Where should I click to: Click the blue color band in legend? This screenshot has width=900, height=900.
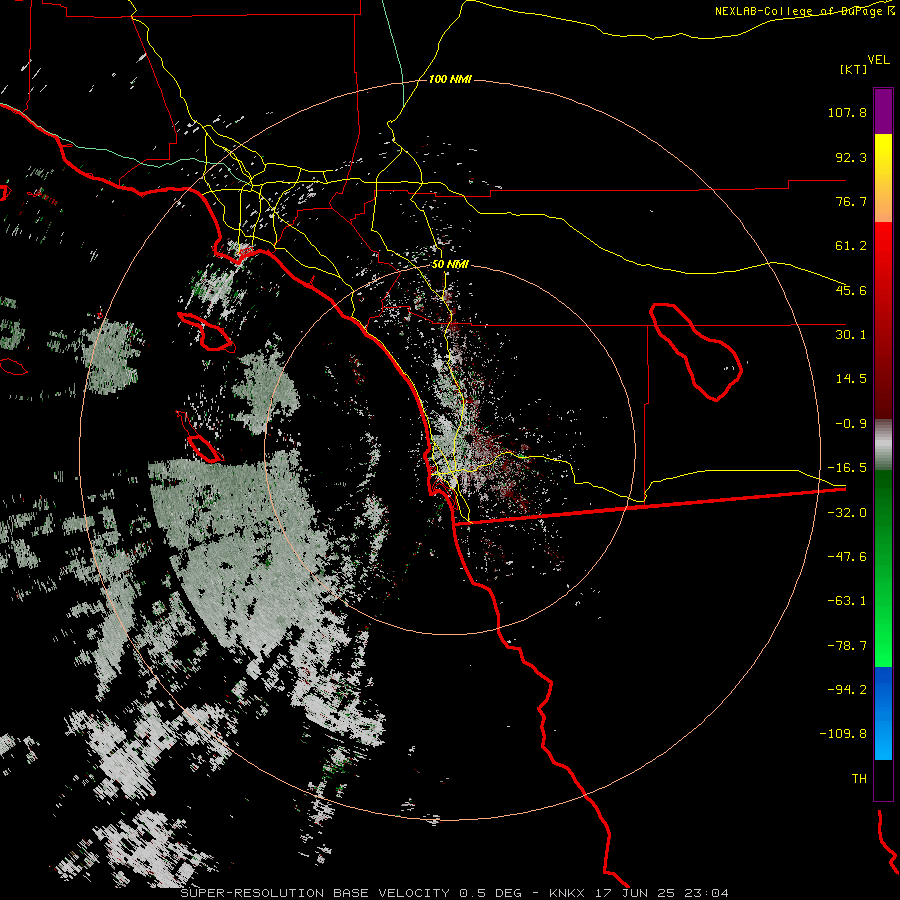click(883, 713)
